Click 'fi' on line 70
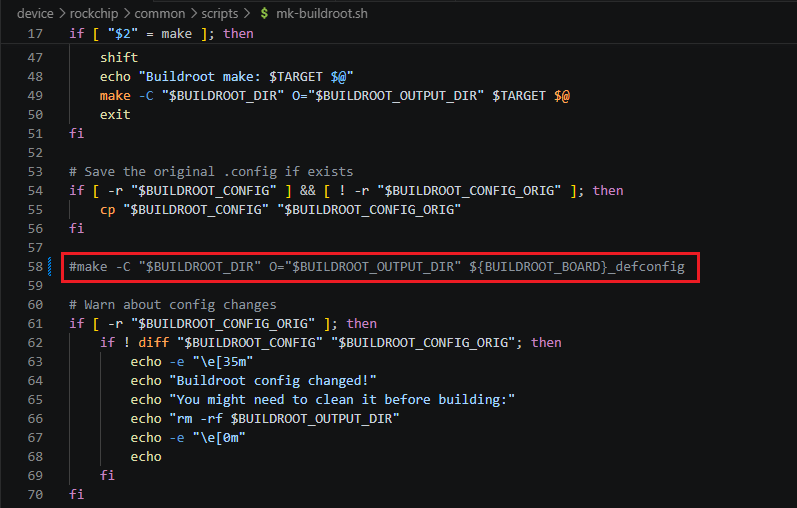 (76, 494)
